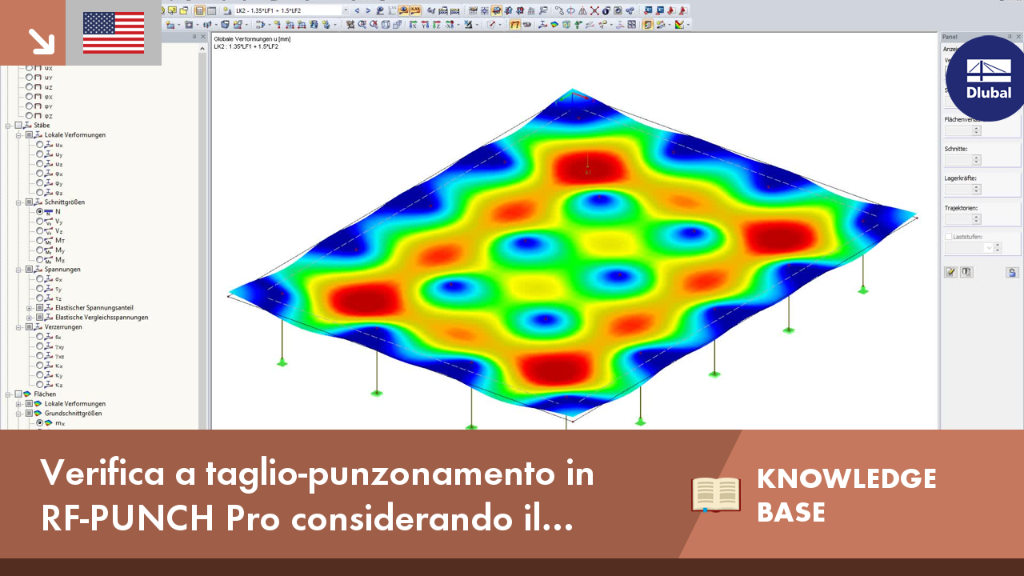Screen dimensions: 1024x576
Task: Click the Mz moment radio button
Action: [x=40, y=260]
